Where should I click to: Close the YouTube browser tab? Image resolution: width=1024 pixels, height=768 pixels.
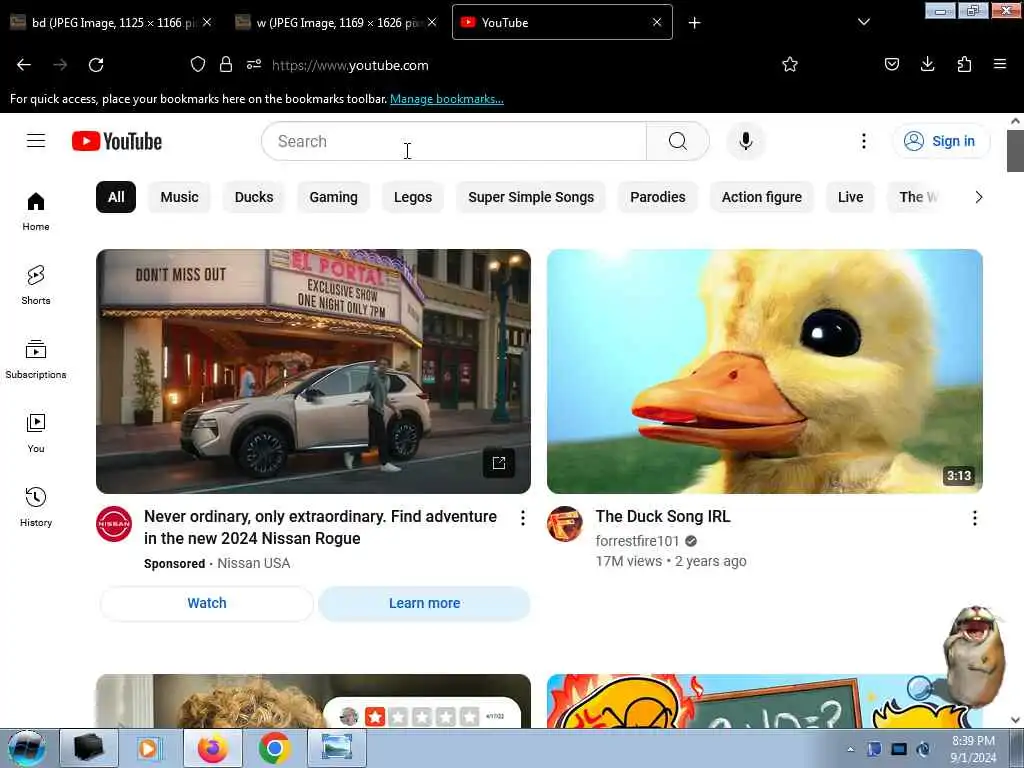point(657,23)
